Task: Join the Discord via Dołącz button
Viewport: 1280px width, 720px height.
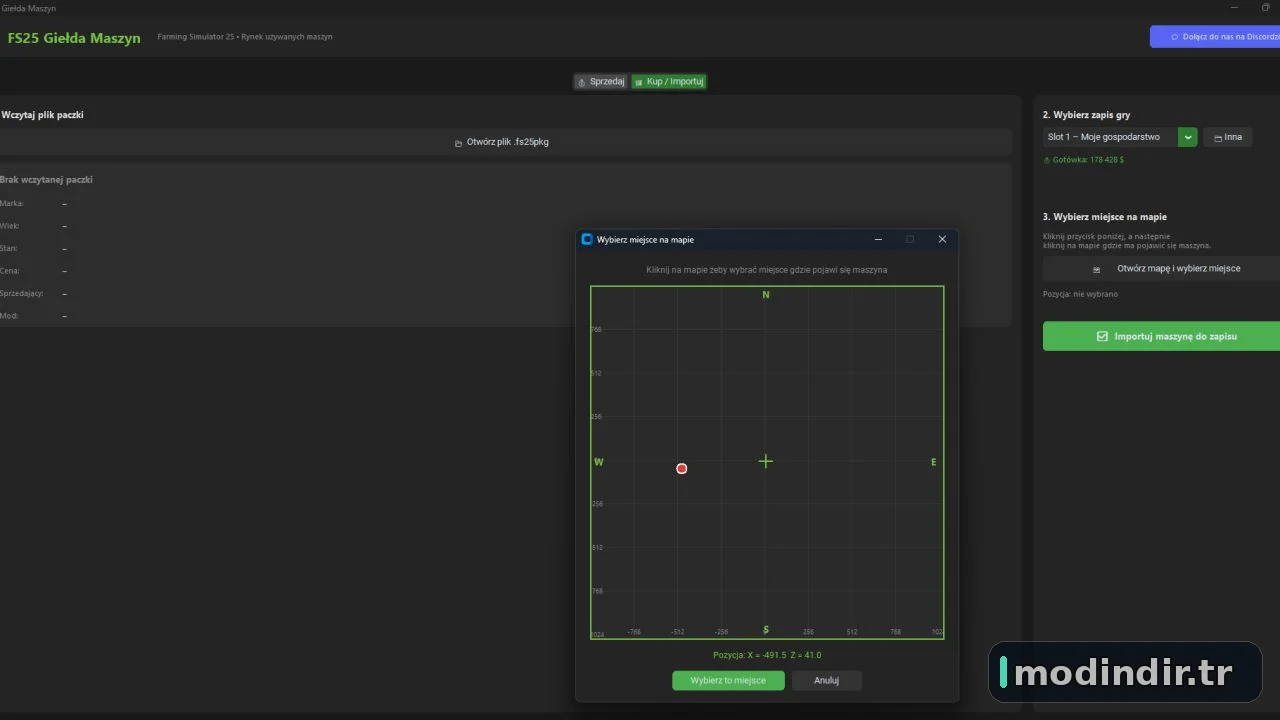Action: click(1215, 37)
